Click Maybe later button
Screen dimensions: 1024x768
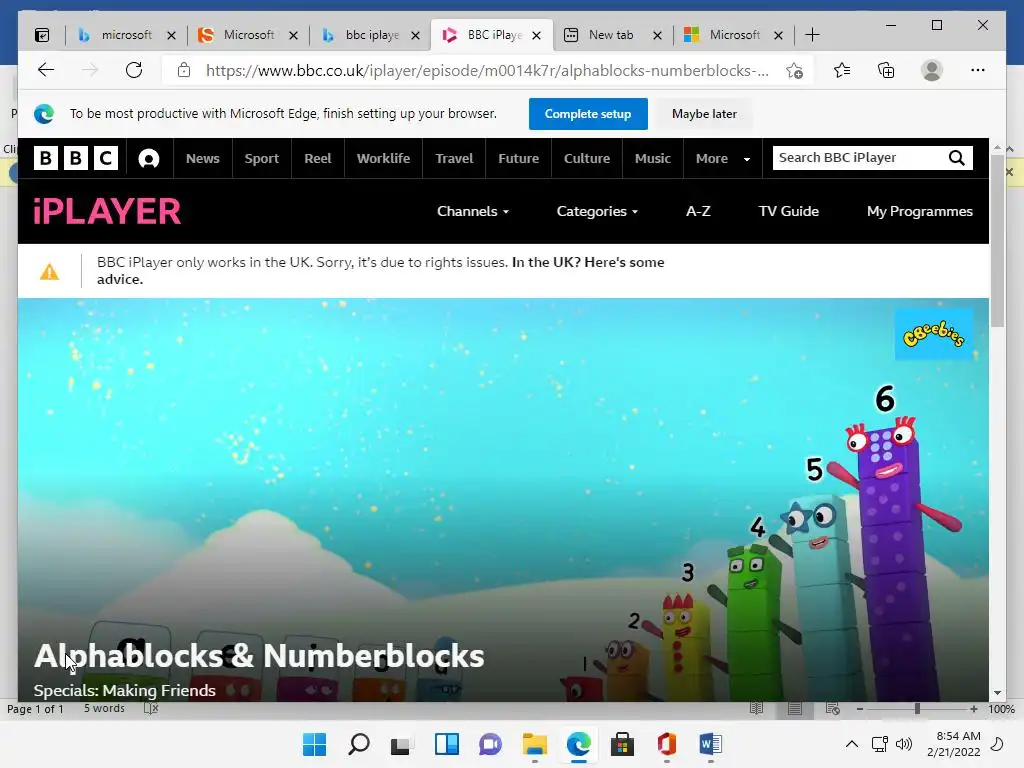pyautogui.click(x=704, y=114)
